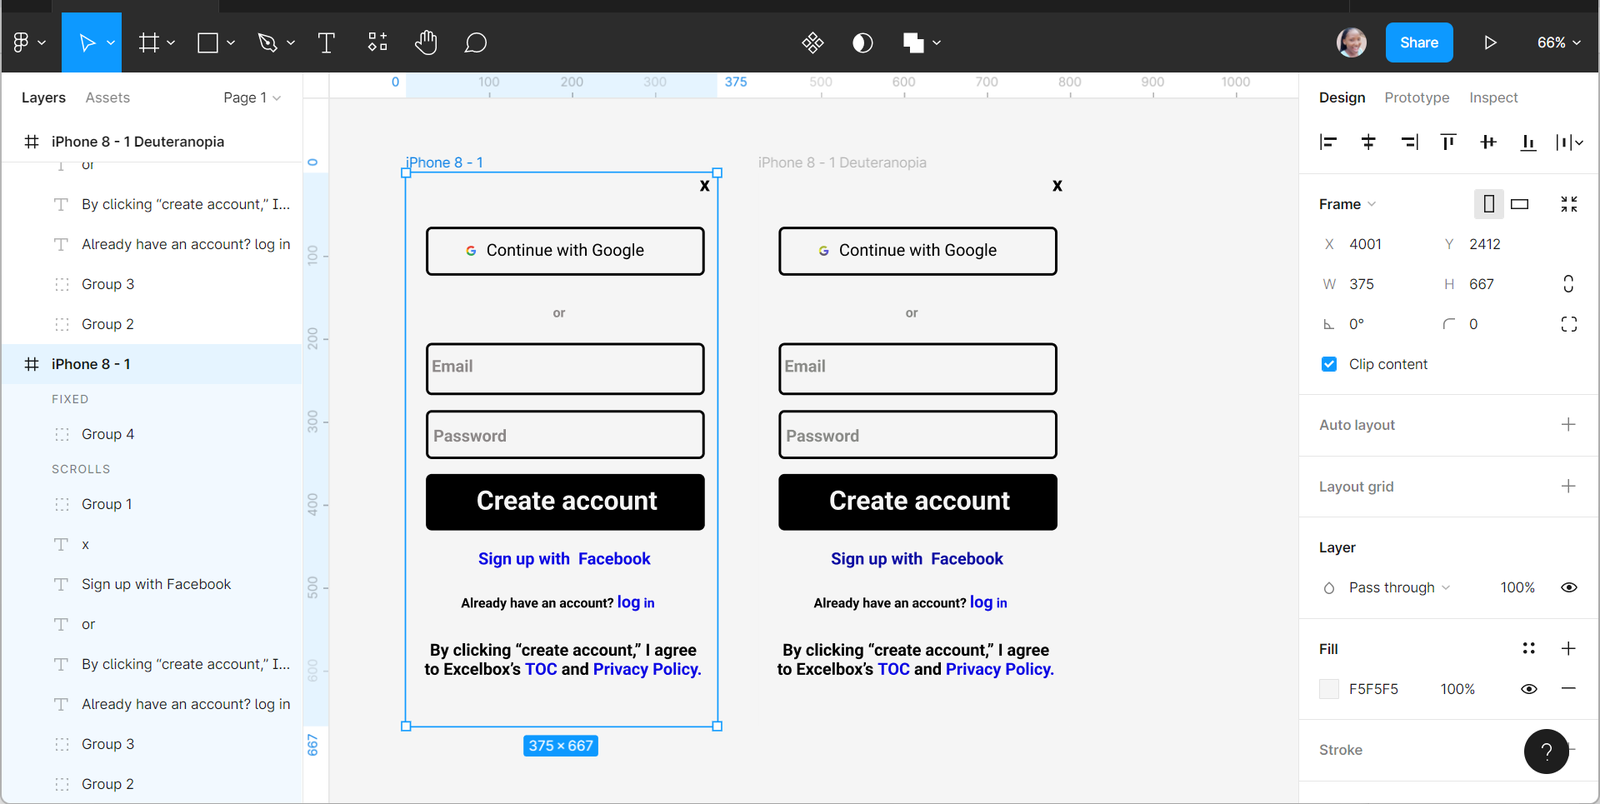The width and height of the screenshot is (1600, 804).
Task: Select the Comment tool
Action: [x=476, y=43]
